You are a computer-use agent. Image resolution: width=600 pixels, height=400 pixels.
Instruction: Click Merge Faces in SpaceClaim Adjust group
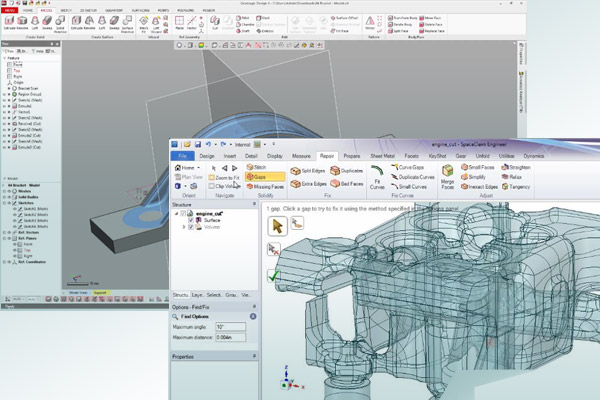447,177
